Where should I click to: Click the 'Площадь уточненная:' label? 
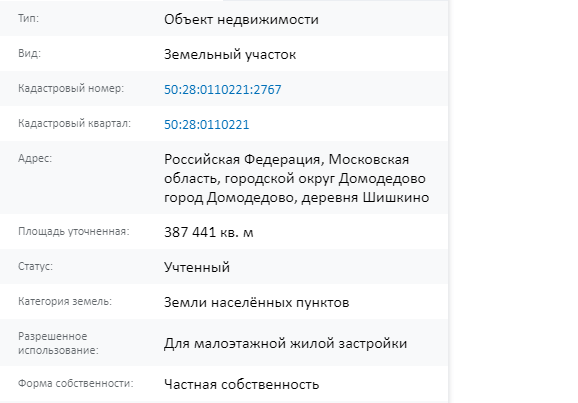point(74,232)
